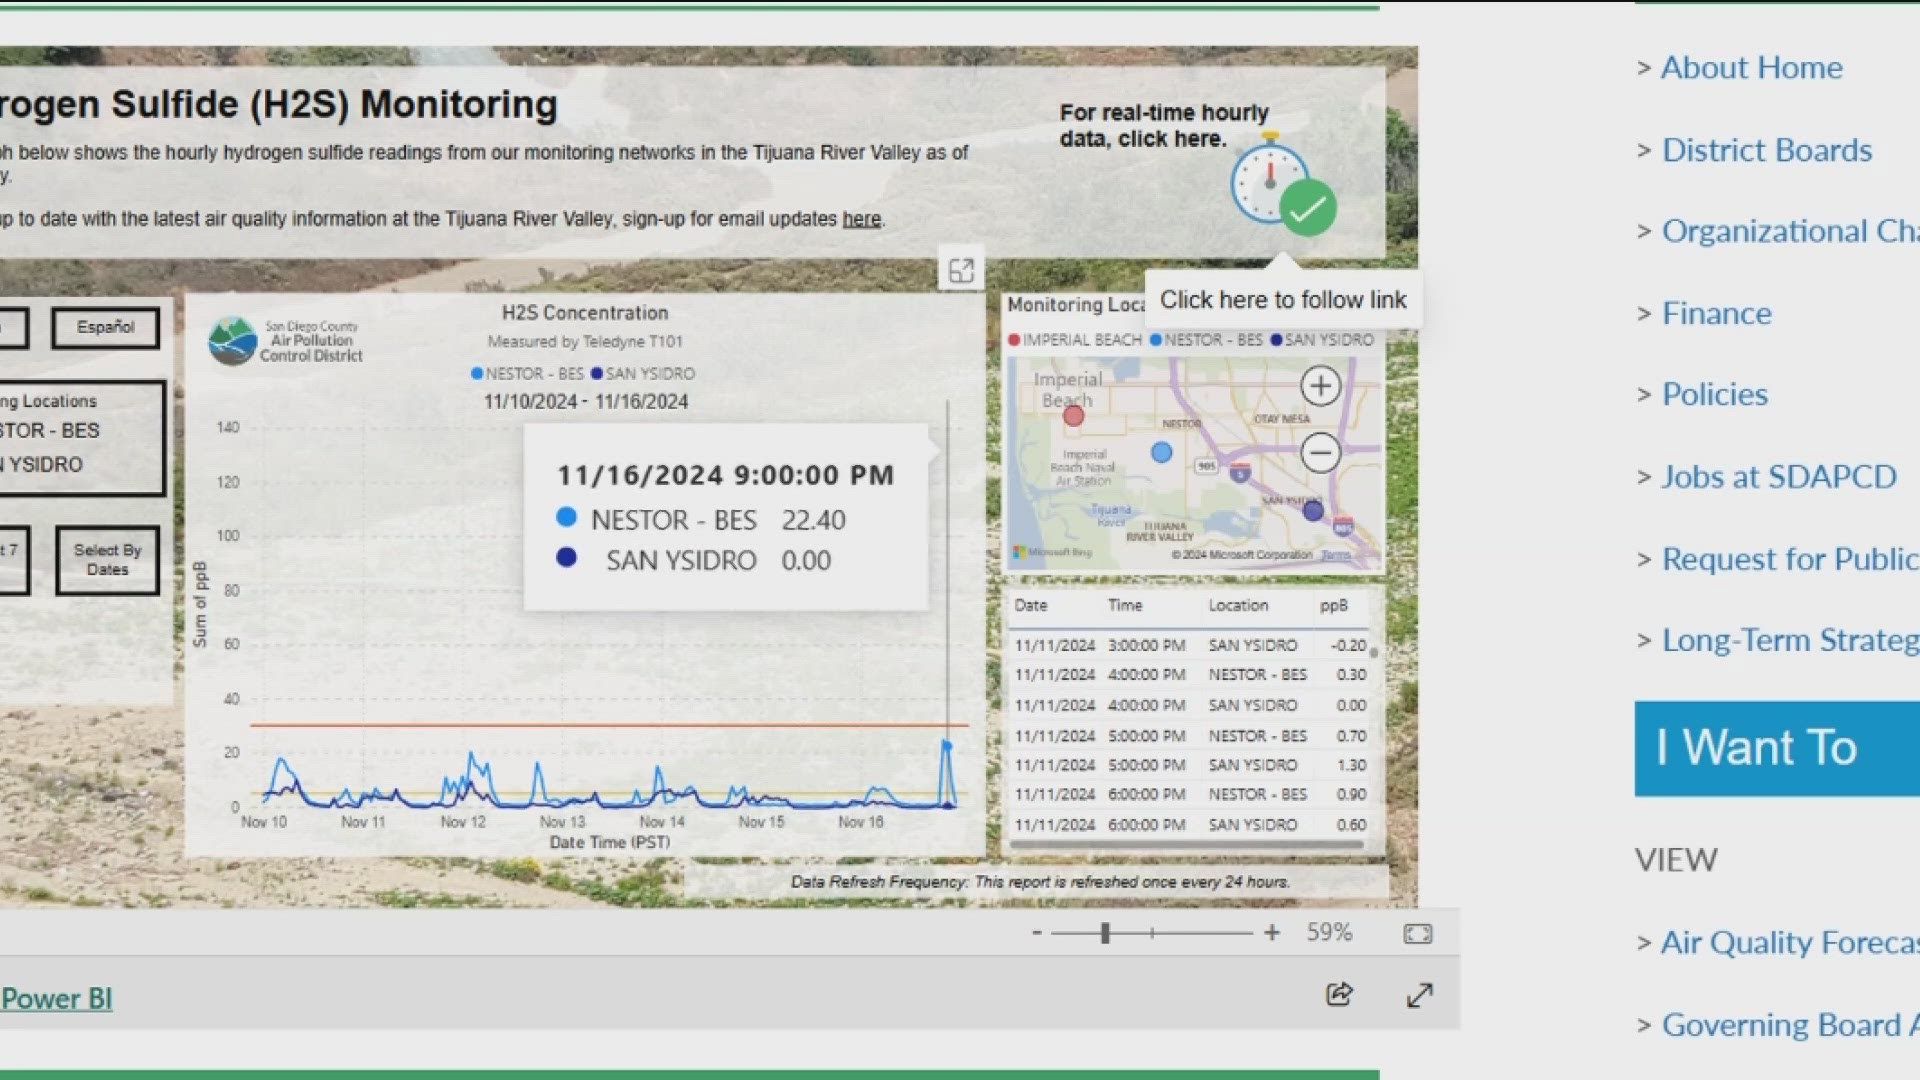The image size is (1920, 1080).
Task: Click the Microsoft map Terms link
Action: pos(1335,554)
